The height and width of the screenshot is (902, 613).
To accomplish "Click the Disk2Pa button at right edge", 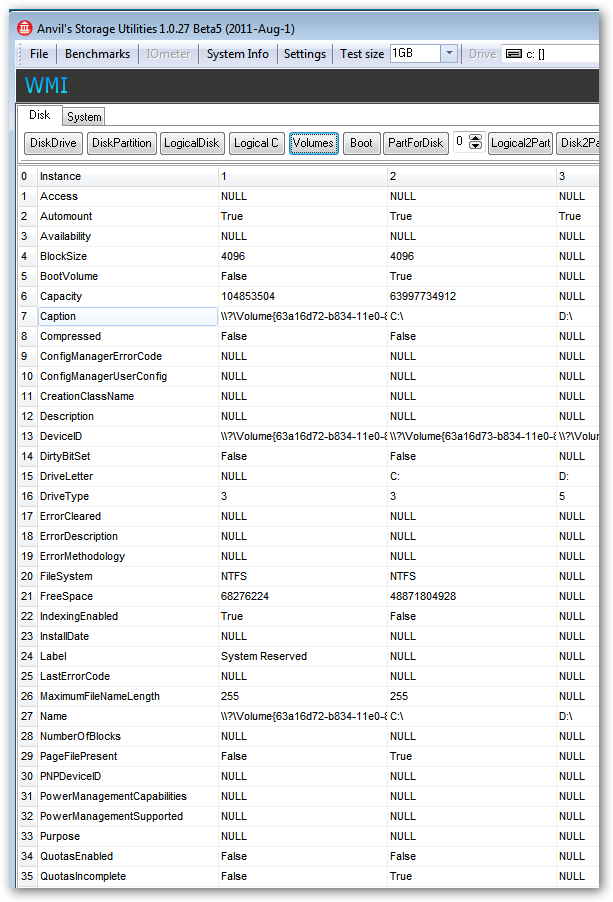I will 578,143.
